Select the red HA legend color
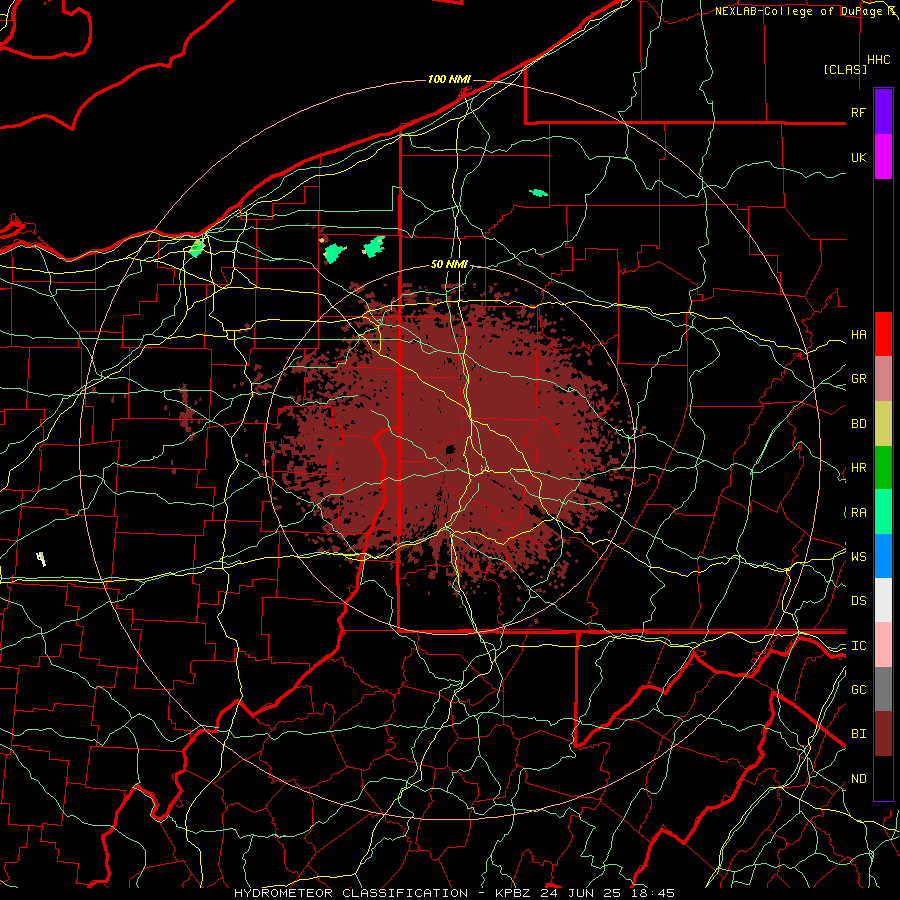This screenshot has height=900, width=900. click(883, 334)
